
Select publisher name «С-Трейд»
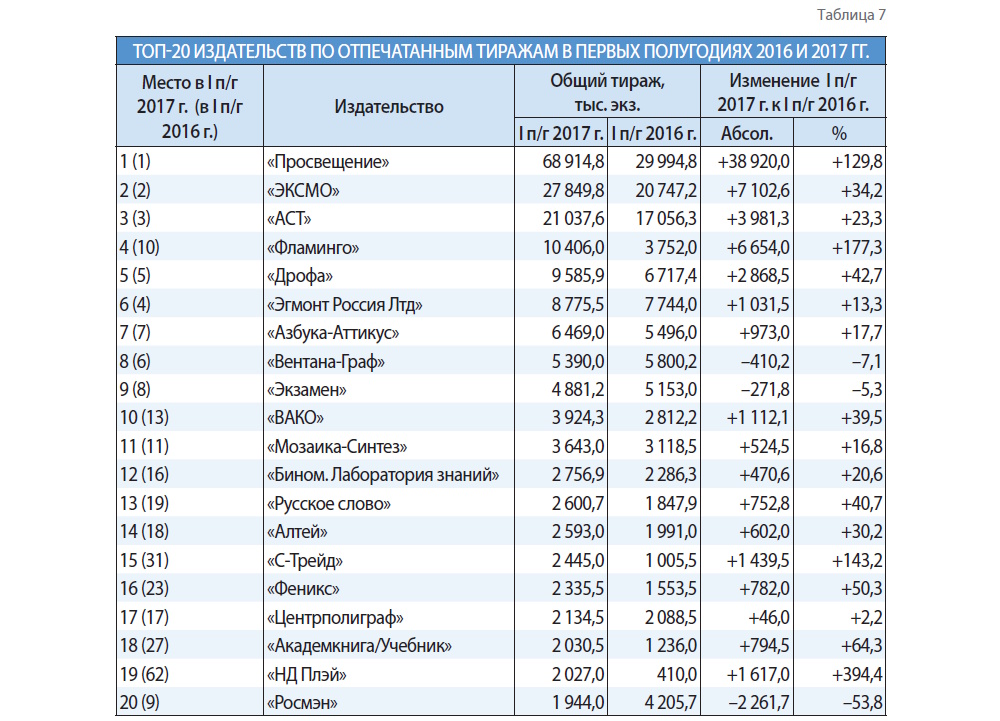305,560
